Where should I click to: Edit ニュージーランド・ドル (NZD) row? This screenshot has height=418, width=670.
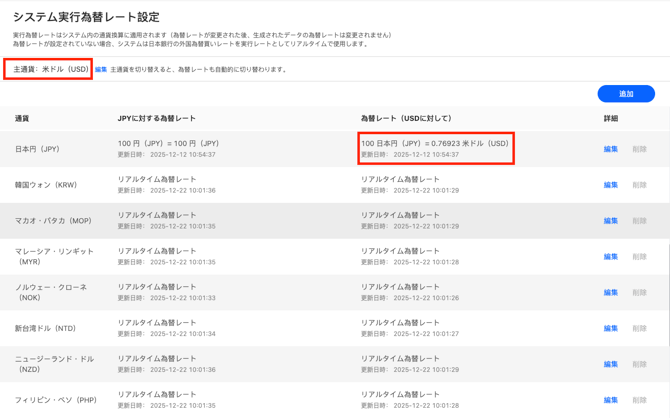[x=611, y=365]
